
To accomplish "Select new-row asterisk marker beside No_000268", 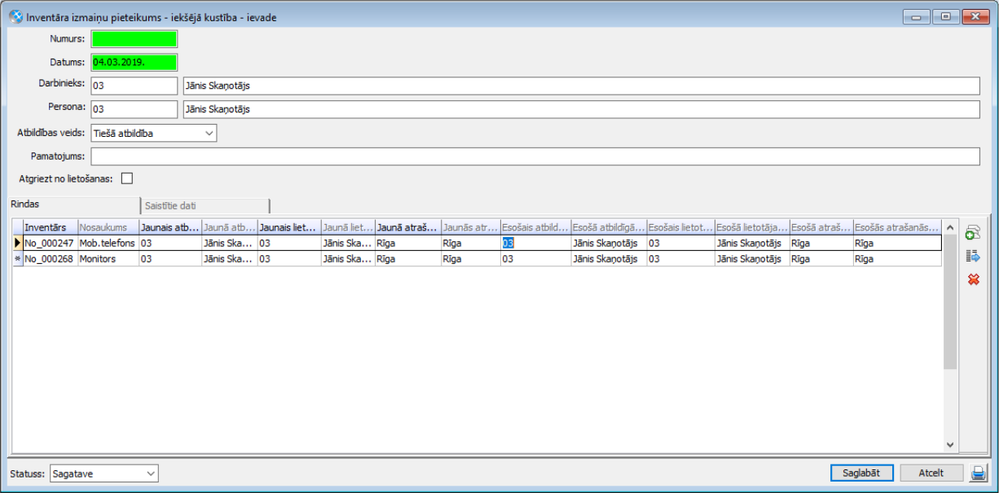I will 18,259.
